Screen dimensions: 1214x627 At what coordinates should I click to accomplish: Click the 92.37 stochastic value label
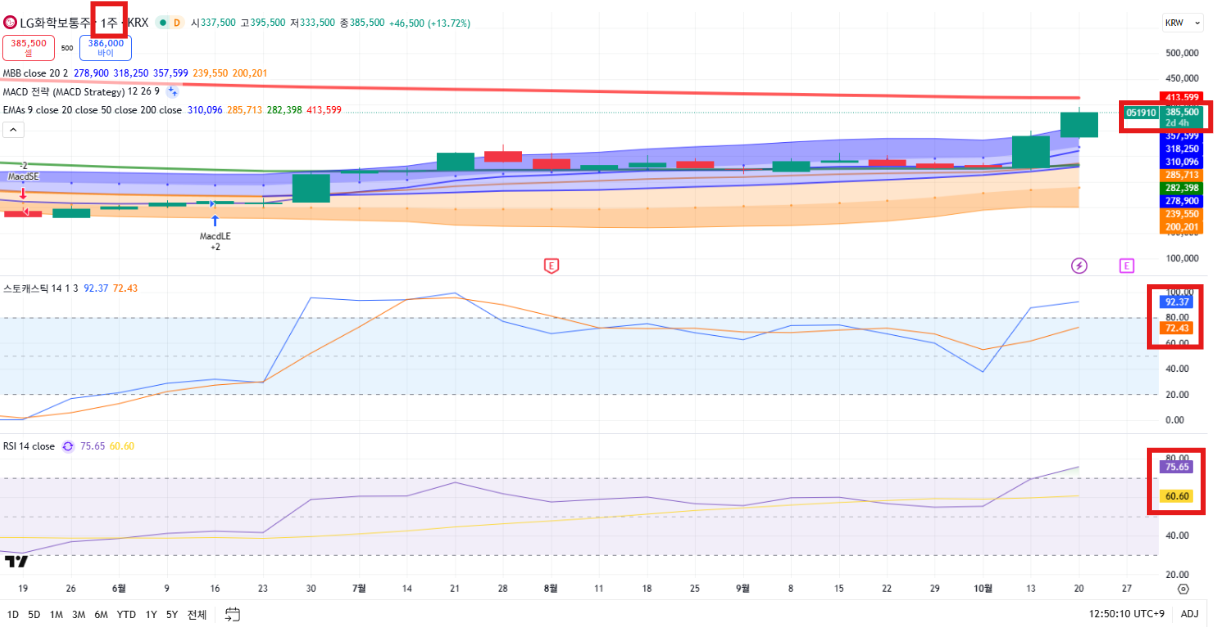(1174, 302)
